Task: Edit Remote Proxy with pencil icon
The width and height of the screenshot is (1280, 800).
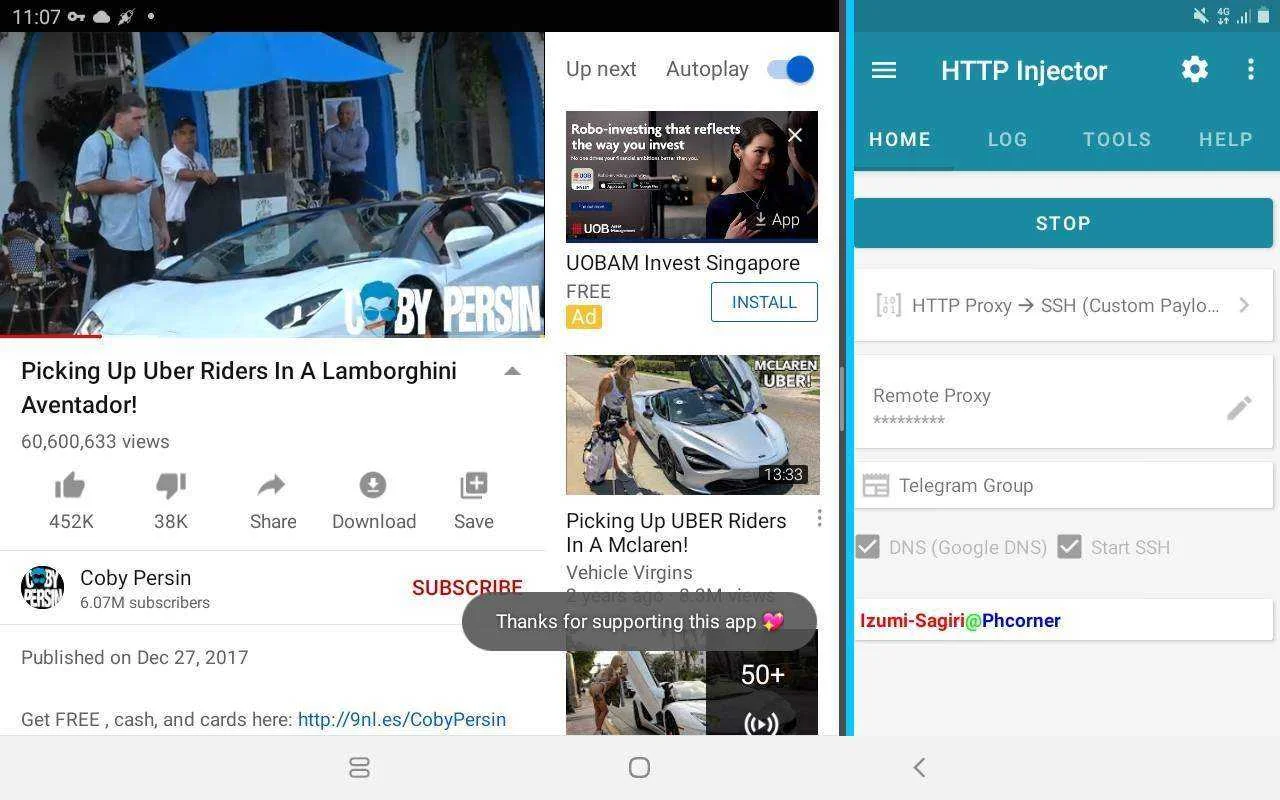Action: [1239, 408]
